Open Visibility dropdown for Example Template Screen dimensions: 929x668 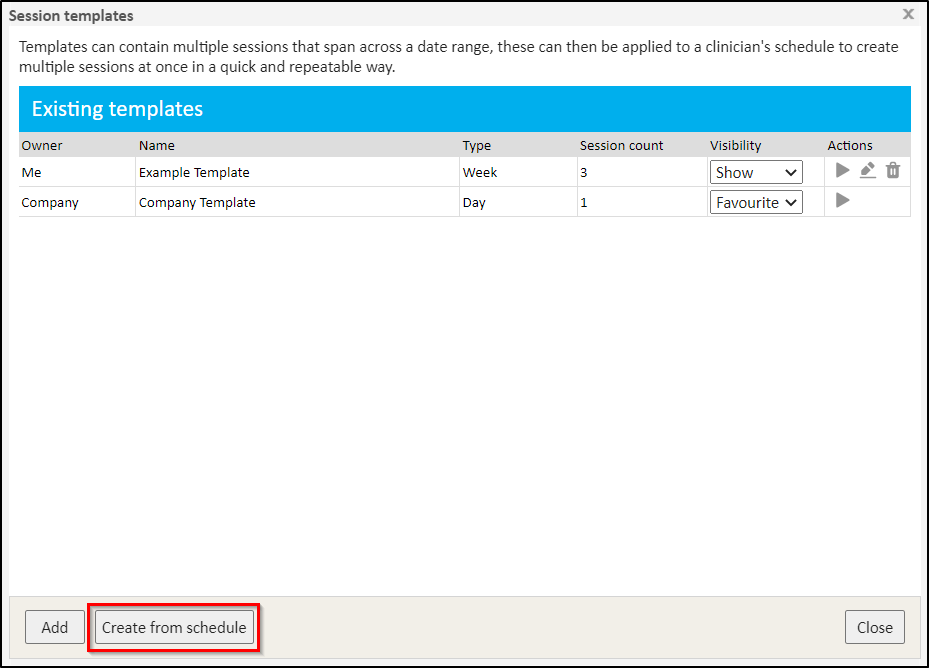[x=756, y=172]
